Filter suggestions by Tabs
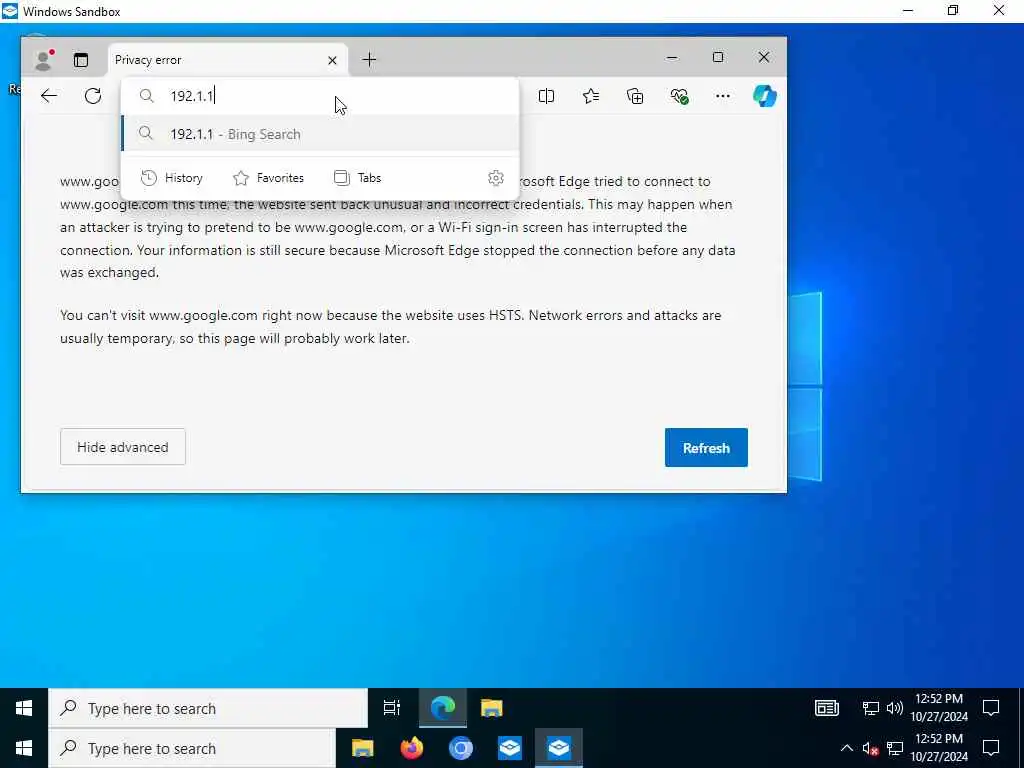The height and width of the screenshot is (768, 1024). point(357,178)
